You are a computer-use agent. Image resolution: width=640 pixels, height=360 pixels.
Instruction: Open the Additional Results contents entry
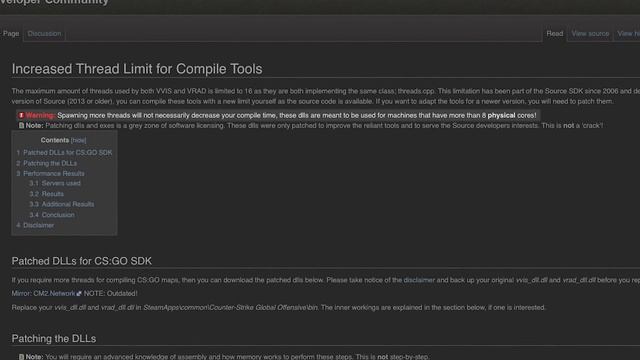[x=62, y=204]
